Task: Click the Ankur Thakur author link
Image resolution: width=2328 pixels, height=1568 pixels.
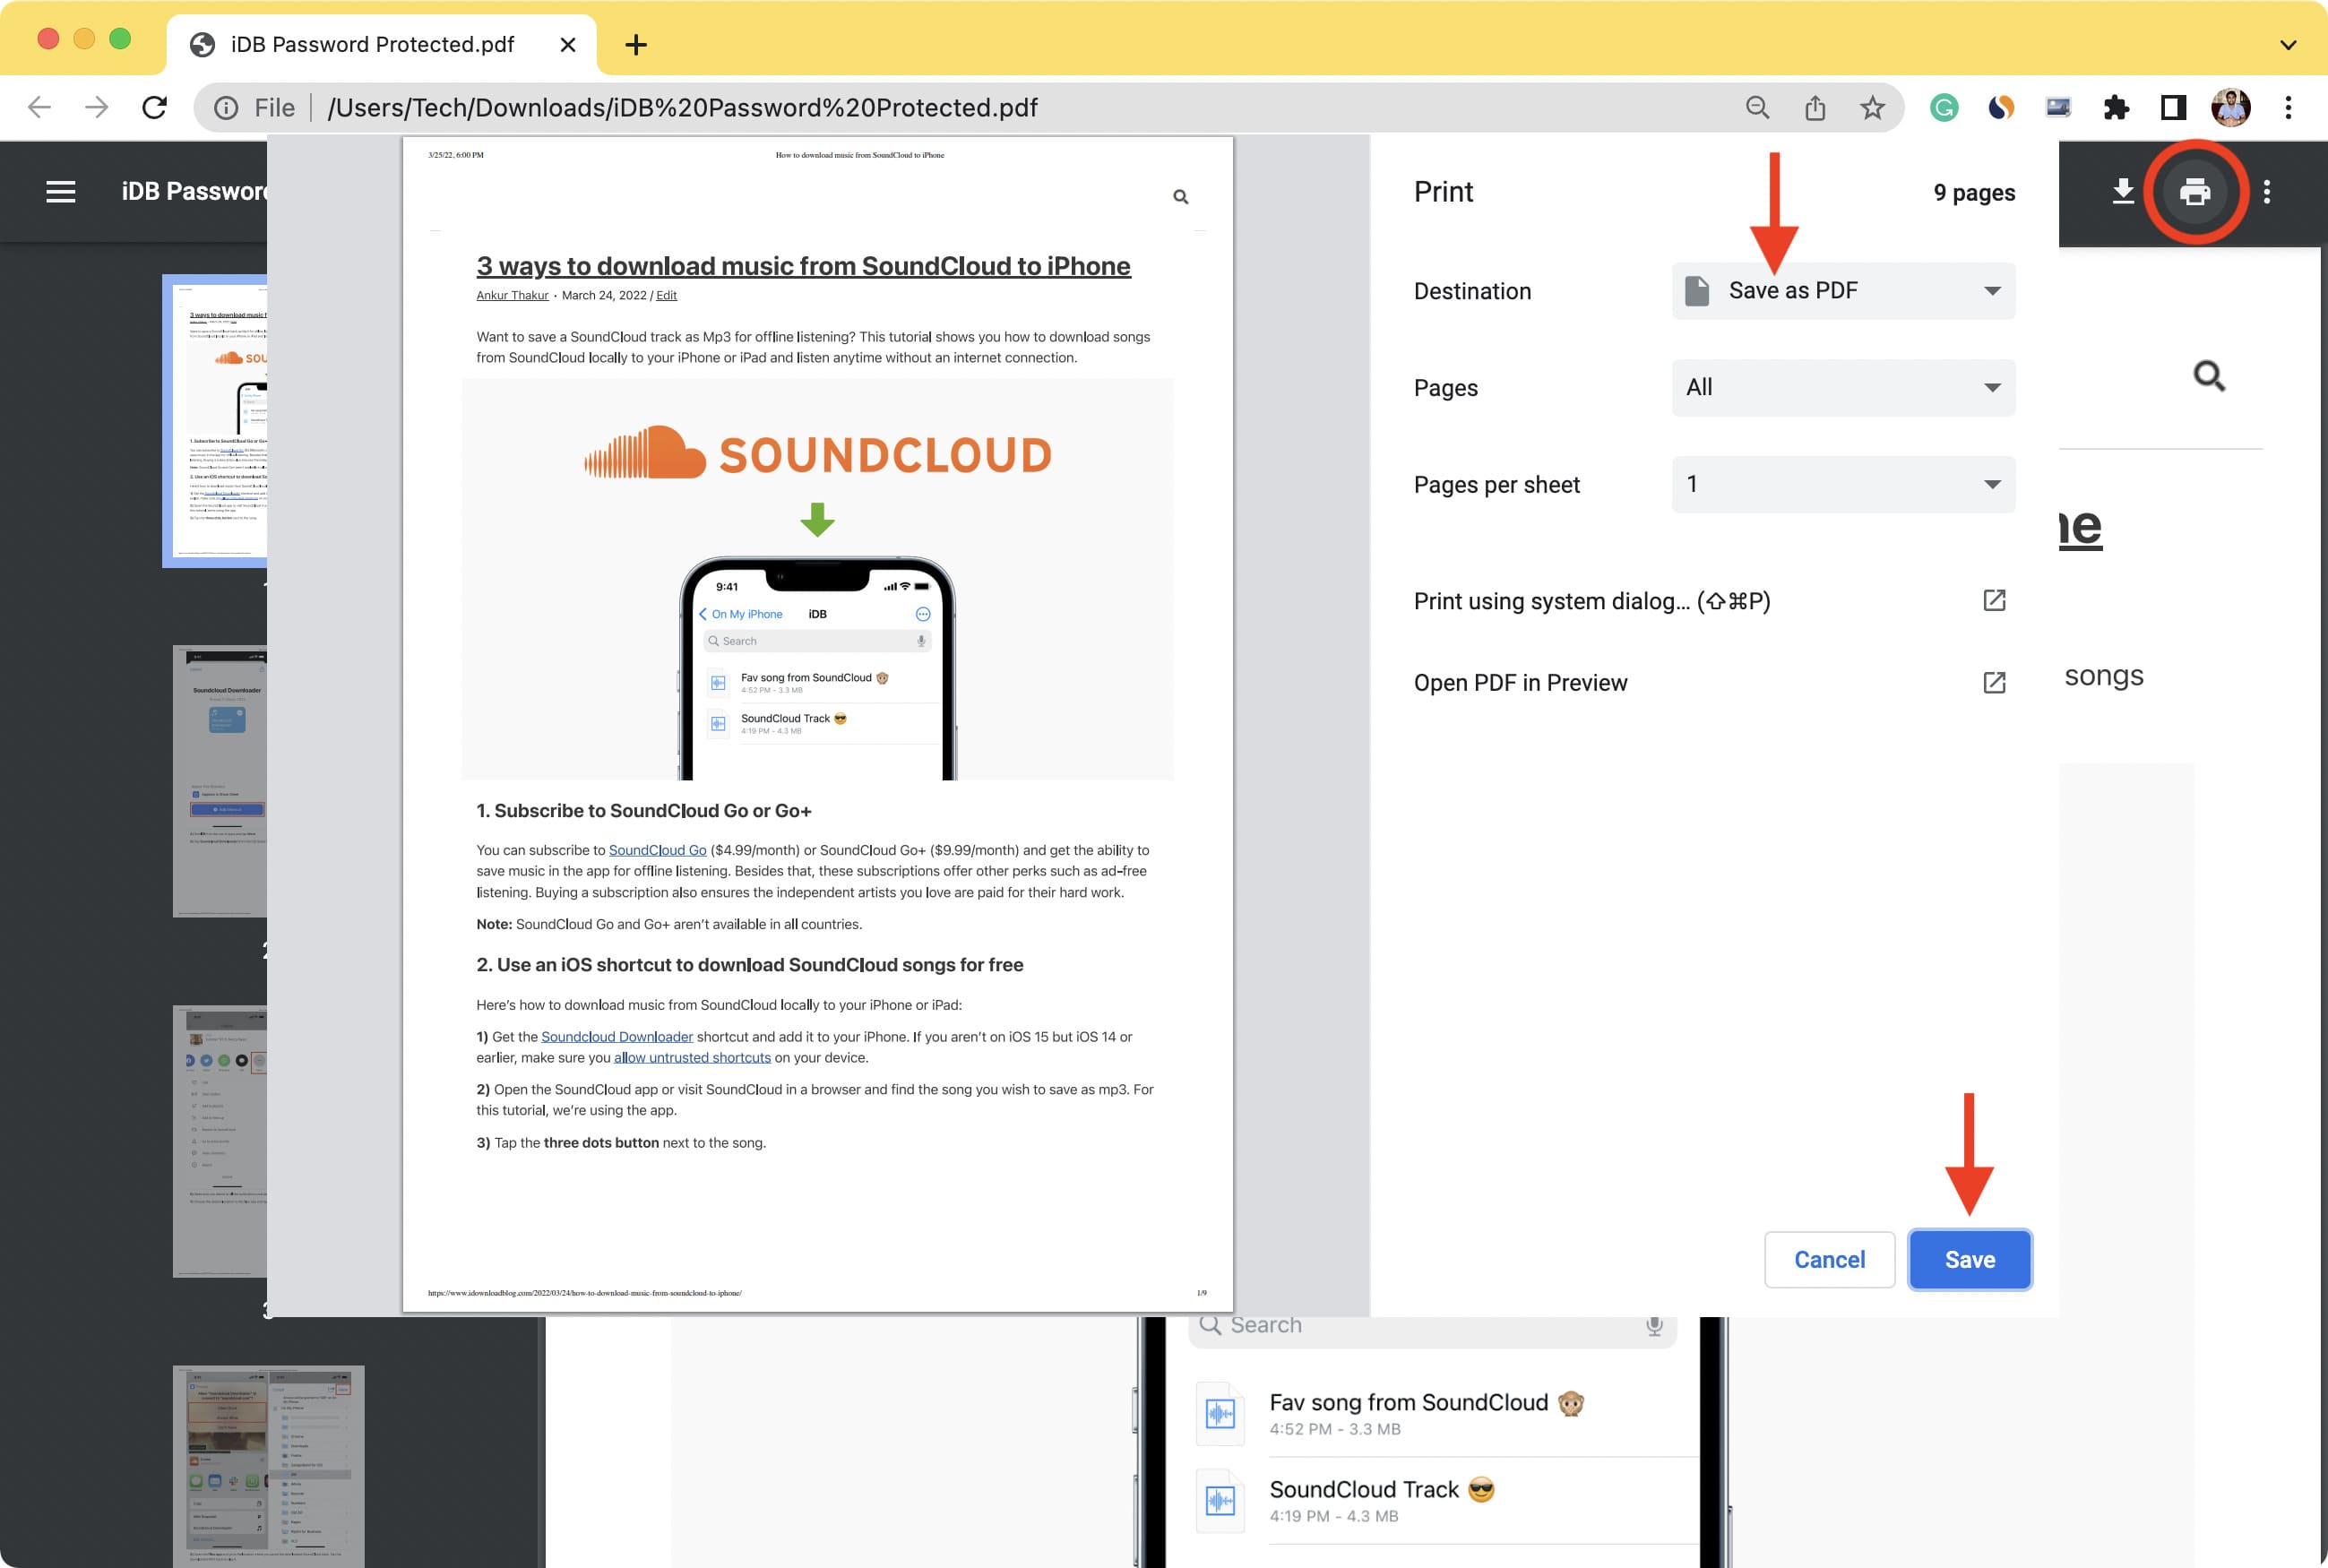Action: (x=512, y=295)
